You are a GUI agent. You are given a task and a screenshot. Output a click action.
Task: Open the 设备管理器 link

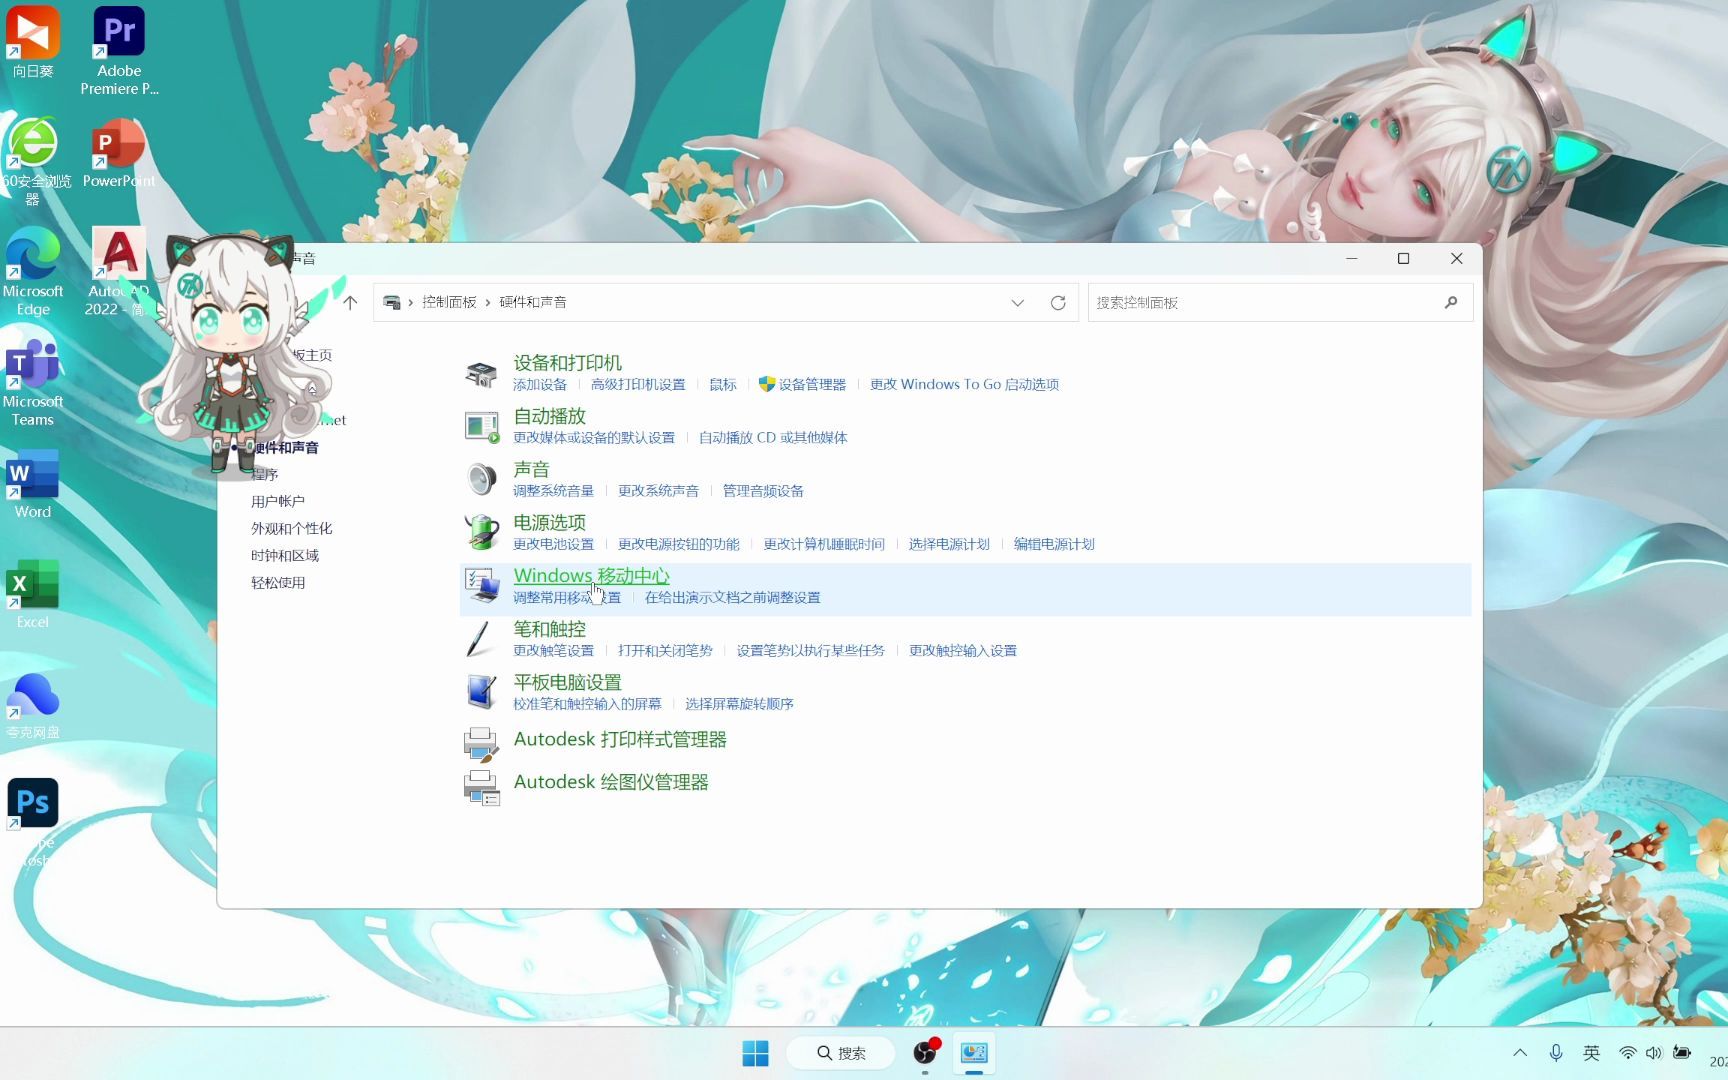point(812,385)
